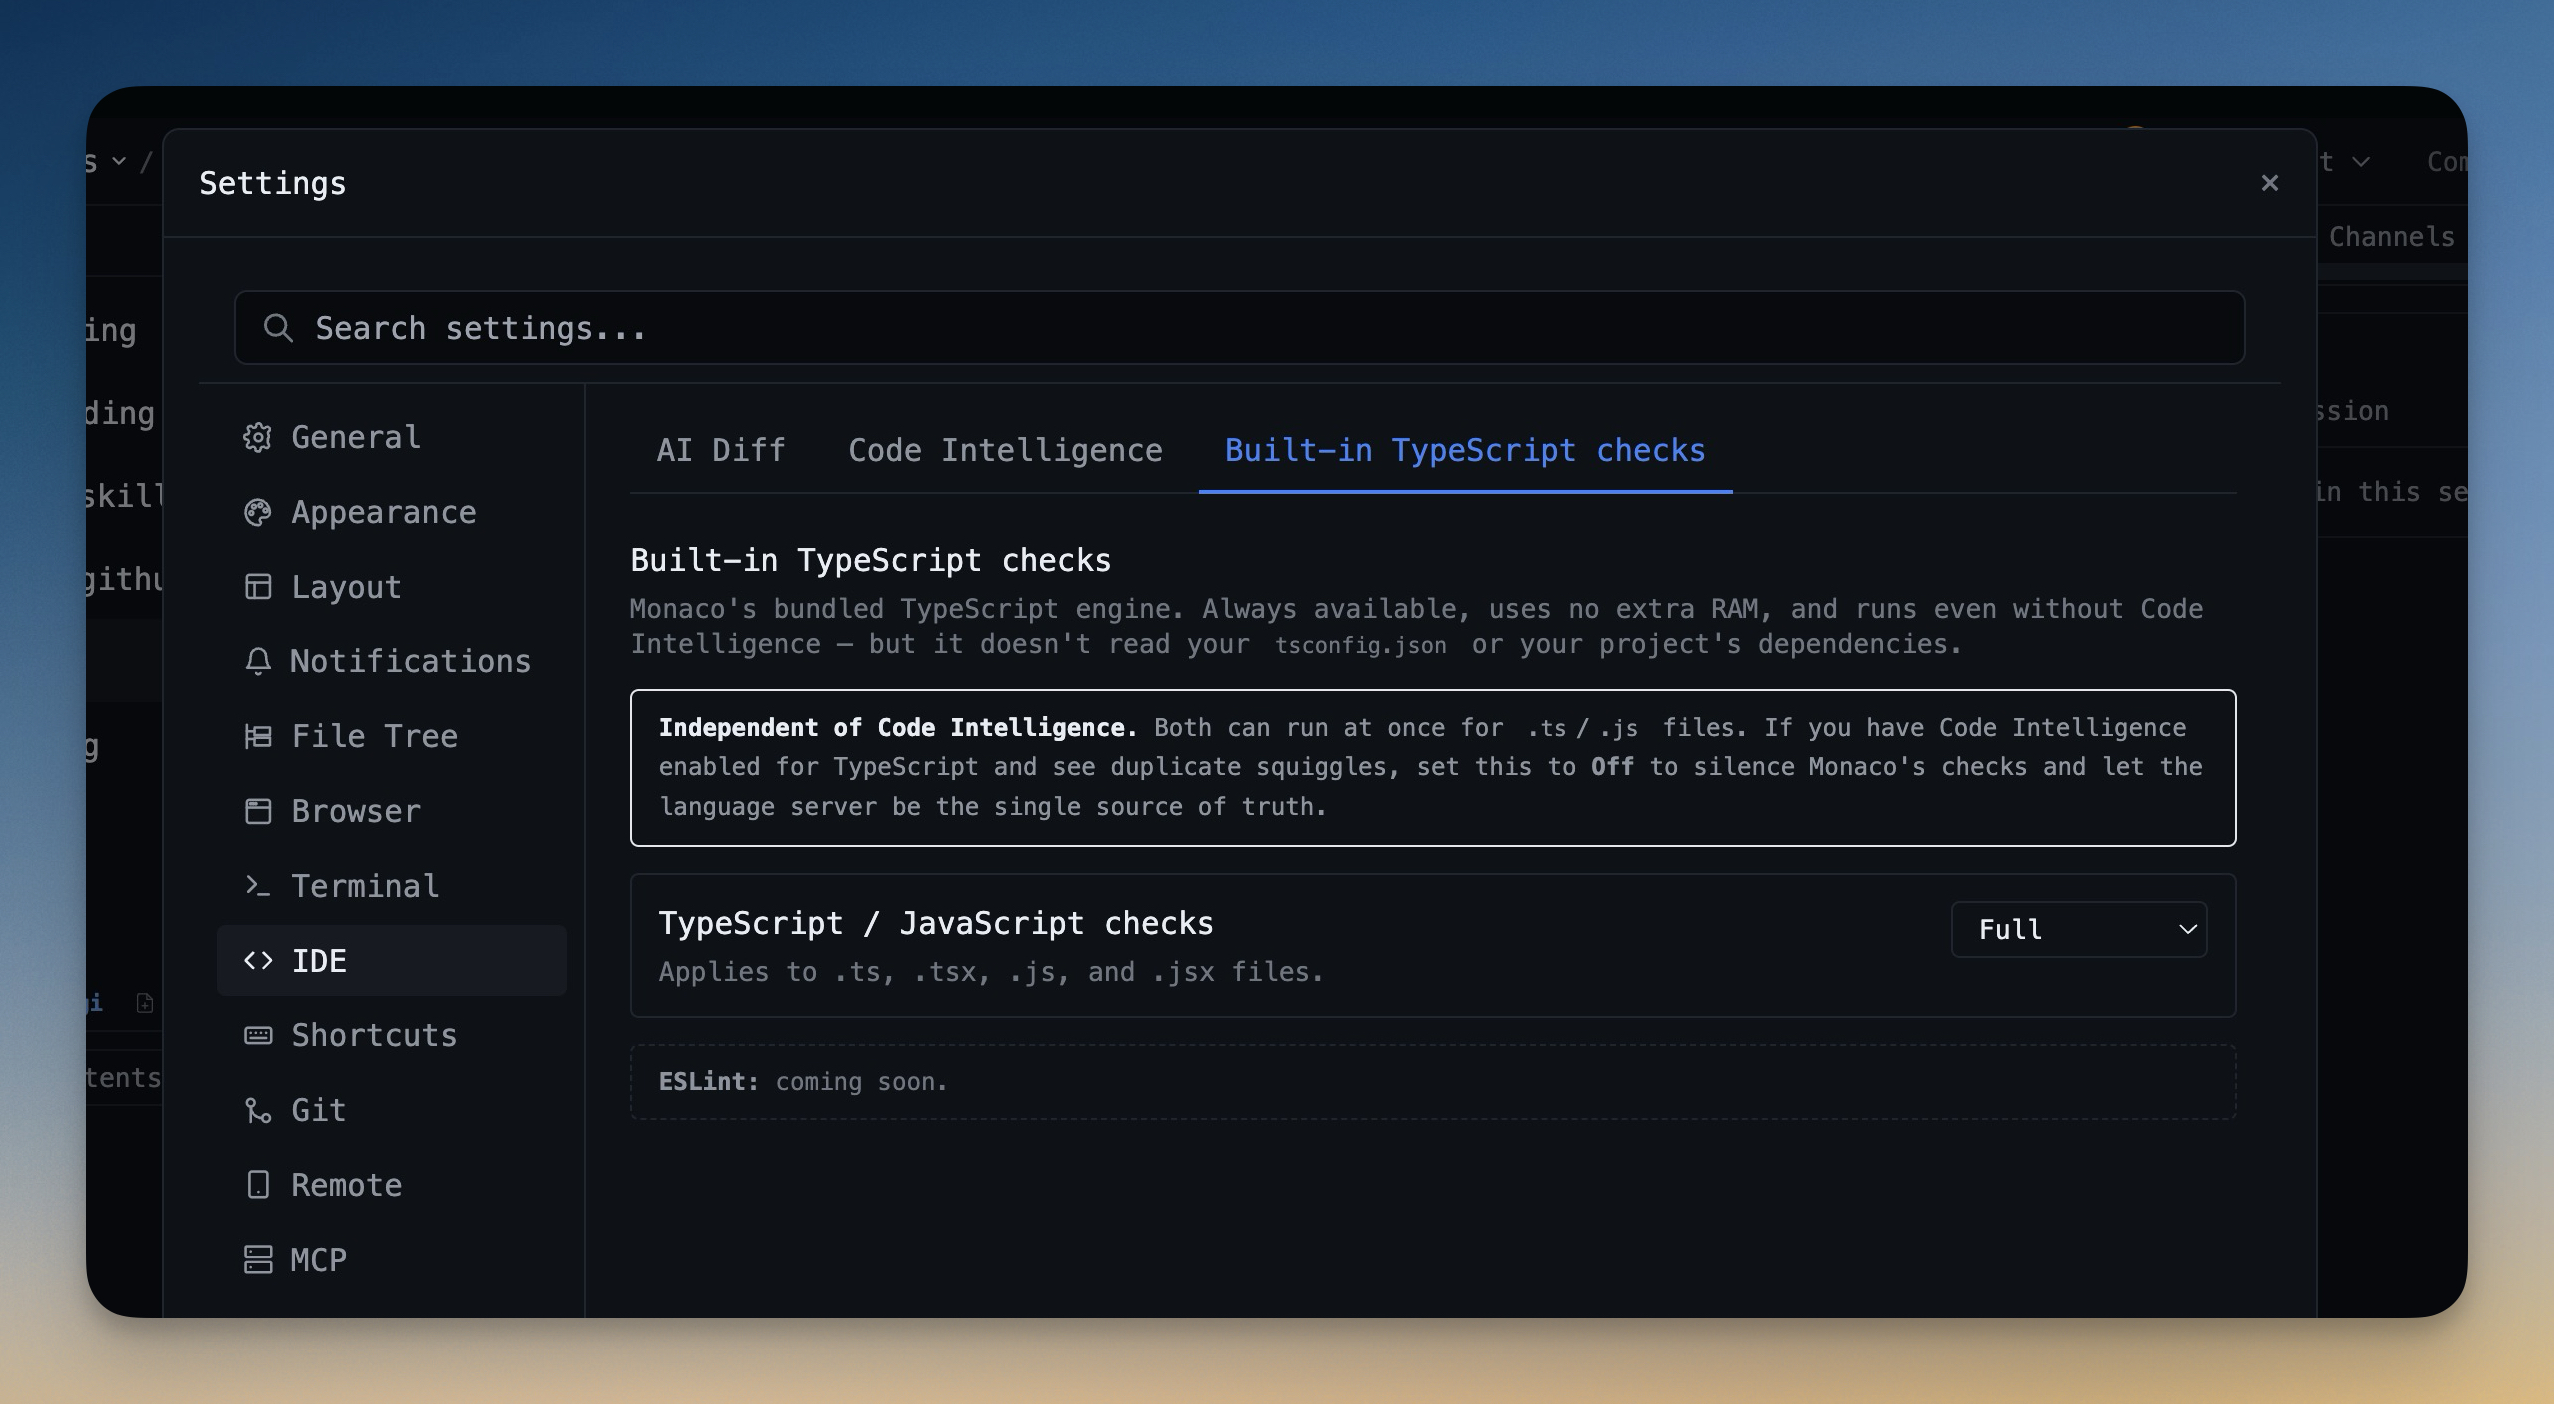Click the Layout panel icon
The image size is (2554, 1404).
point(257,586)
